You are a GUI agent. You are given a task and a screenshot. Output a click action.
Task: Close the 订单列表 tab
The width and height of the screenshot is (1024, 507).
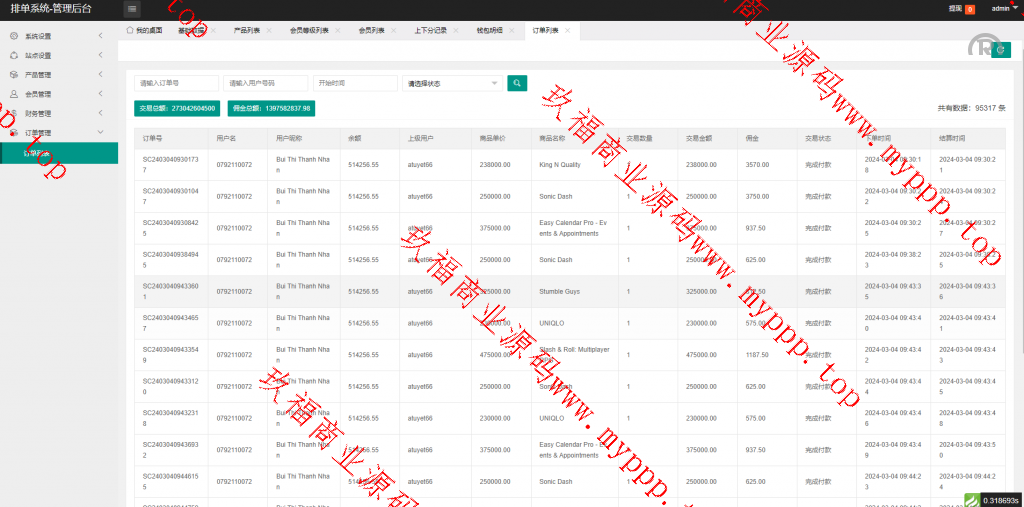pyautogui.click(x=568, y=31)
